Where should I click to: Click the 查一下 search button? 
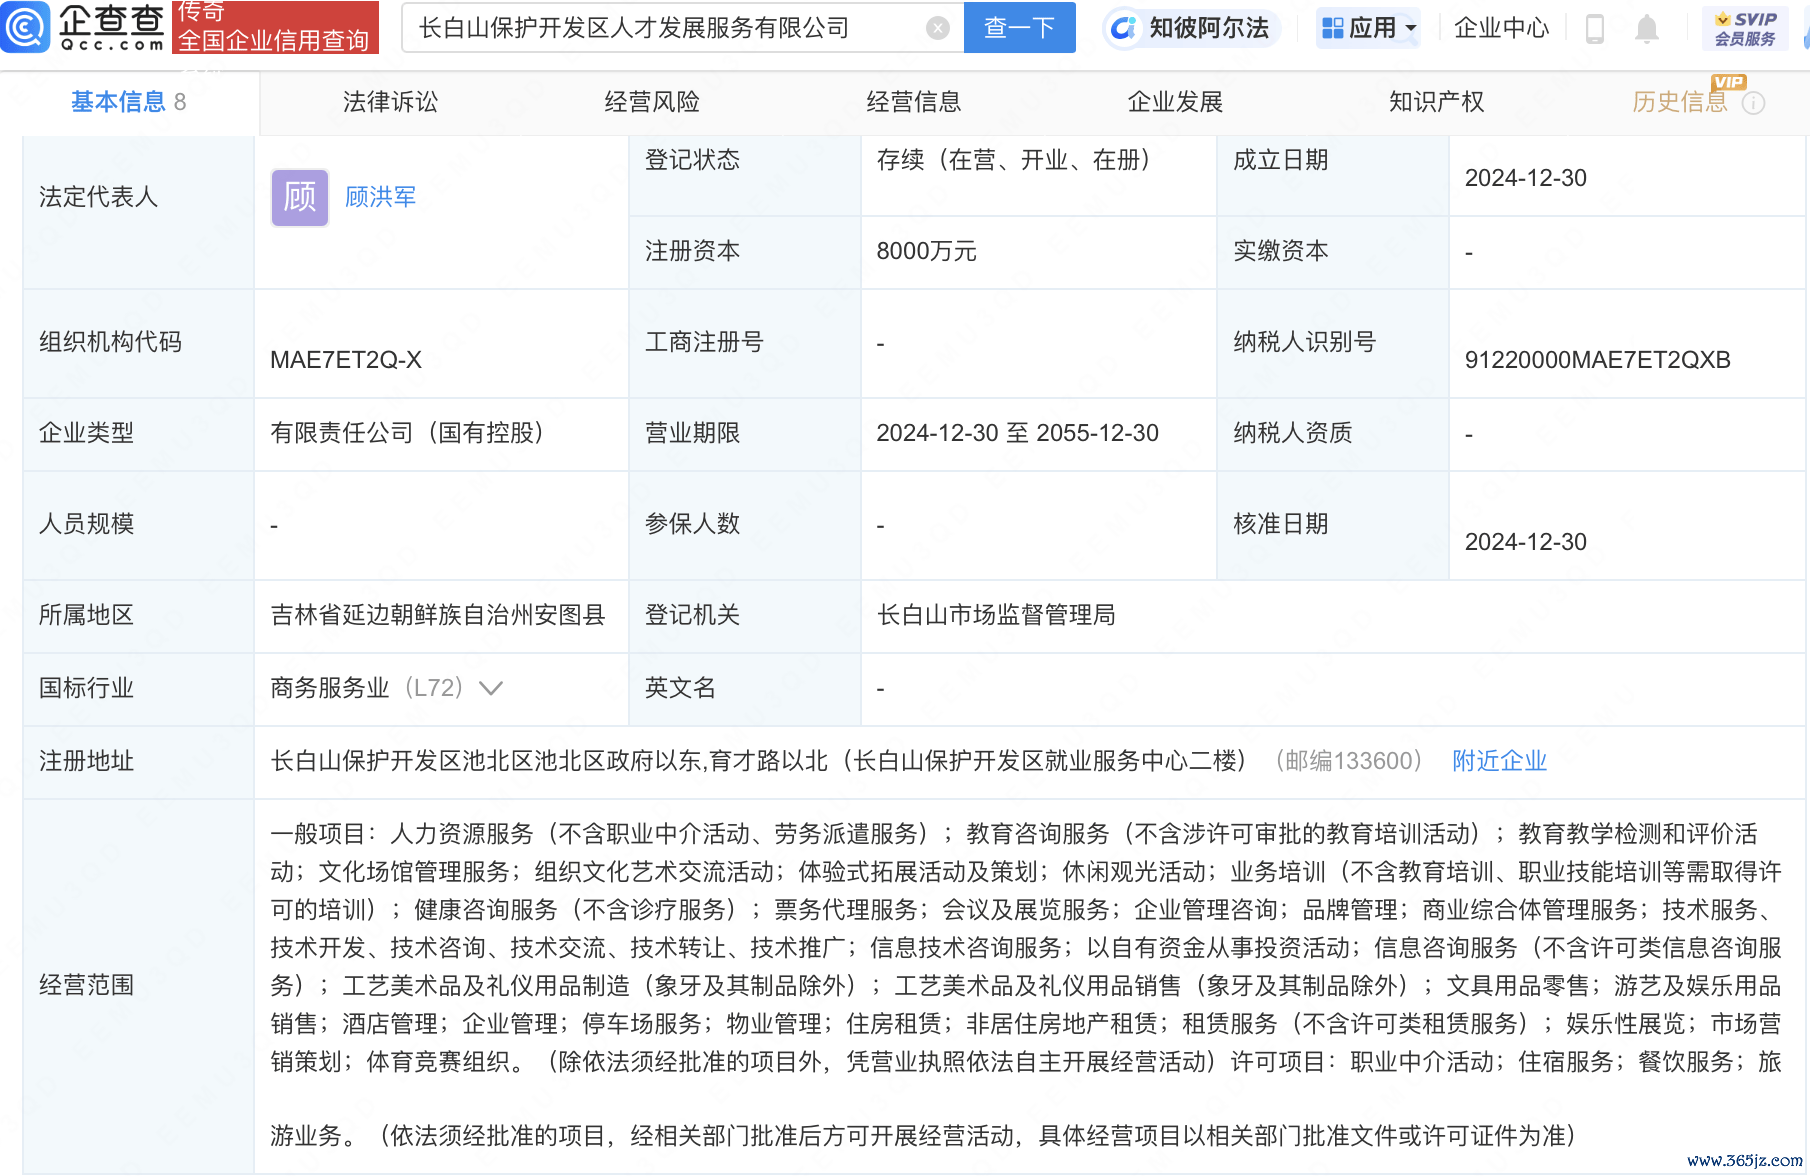click(x=1019, y=27)
